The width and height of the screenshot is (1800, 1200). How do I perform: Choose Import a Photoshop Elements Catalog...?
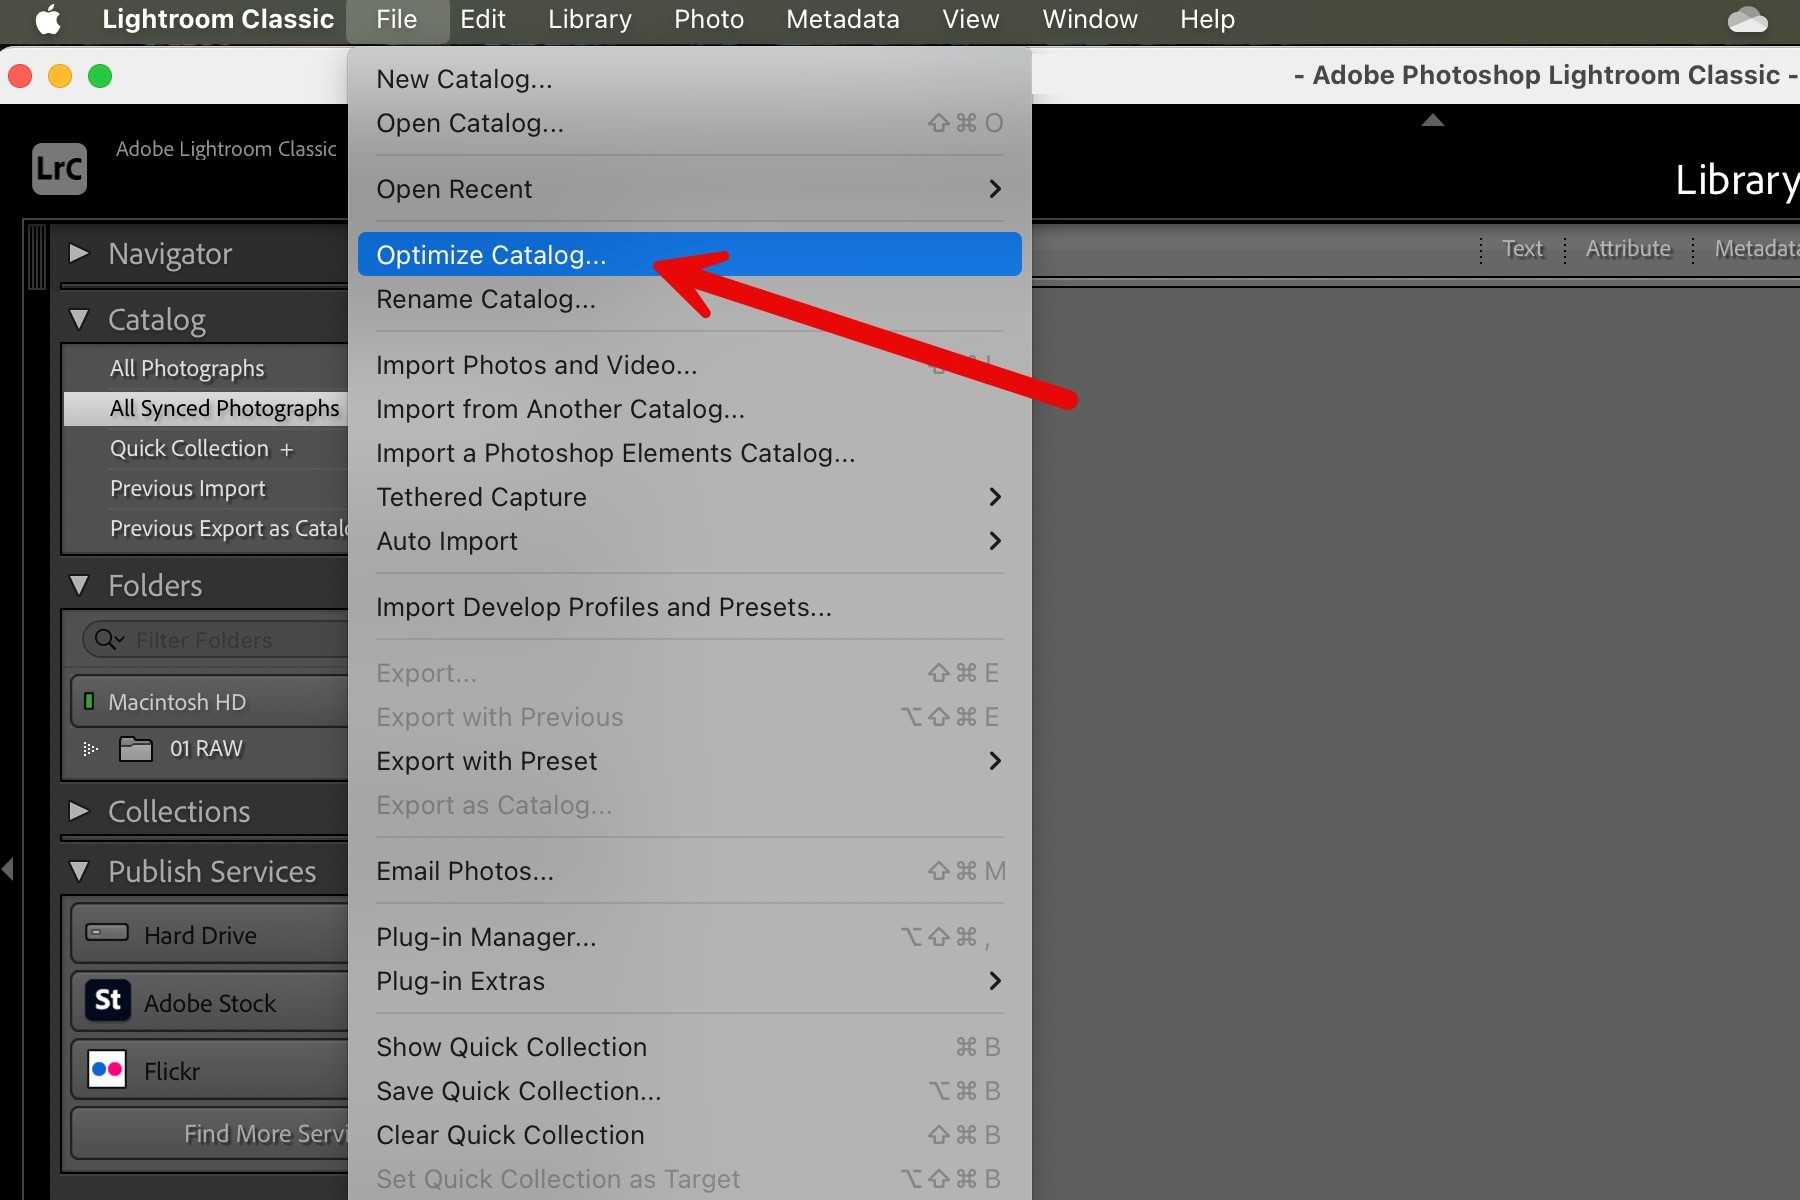point(689,453)
